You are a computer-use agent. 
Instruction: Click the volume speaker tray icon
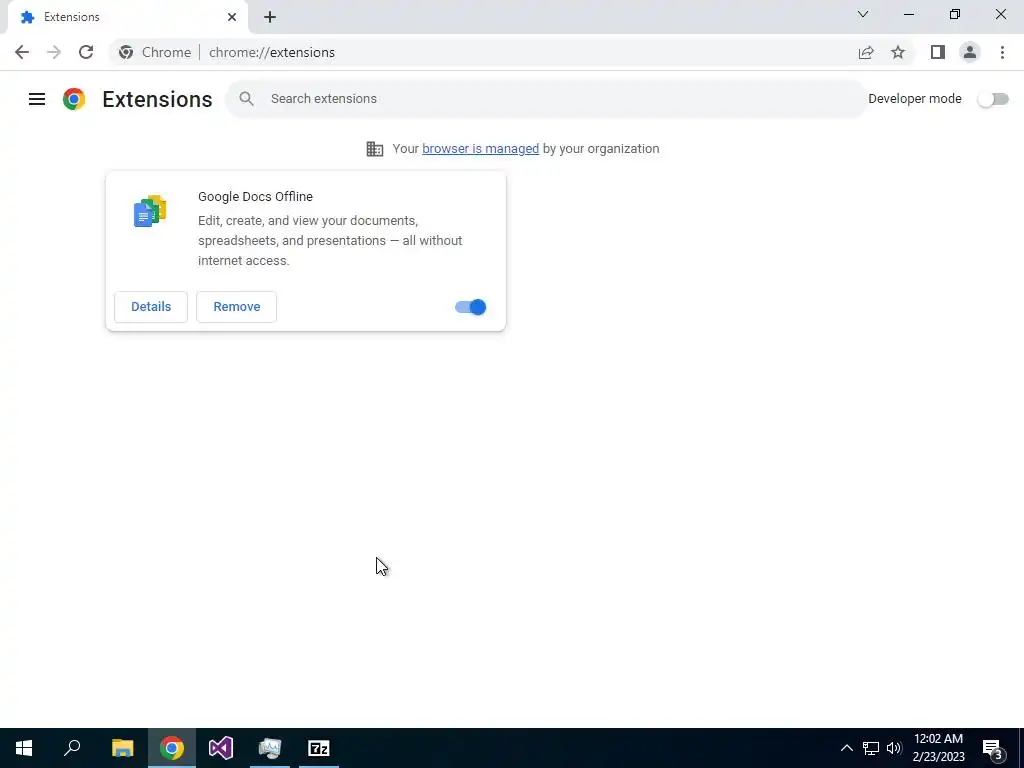click(x=894, y=748)
